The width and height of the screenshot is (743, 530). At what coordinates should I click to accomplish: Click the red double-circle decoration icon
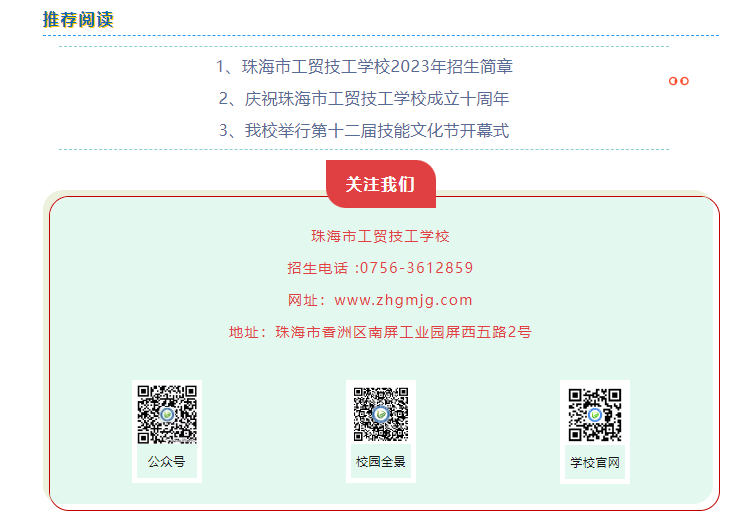tap(679, 81)
